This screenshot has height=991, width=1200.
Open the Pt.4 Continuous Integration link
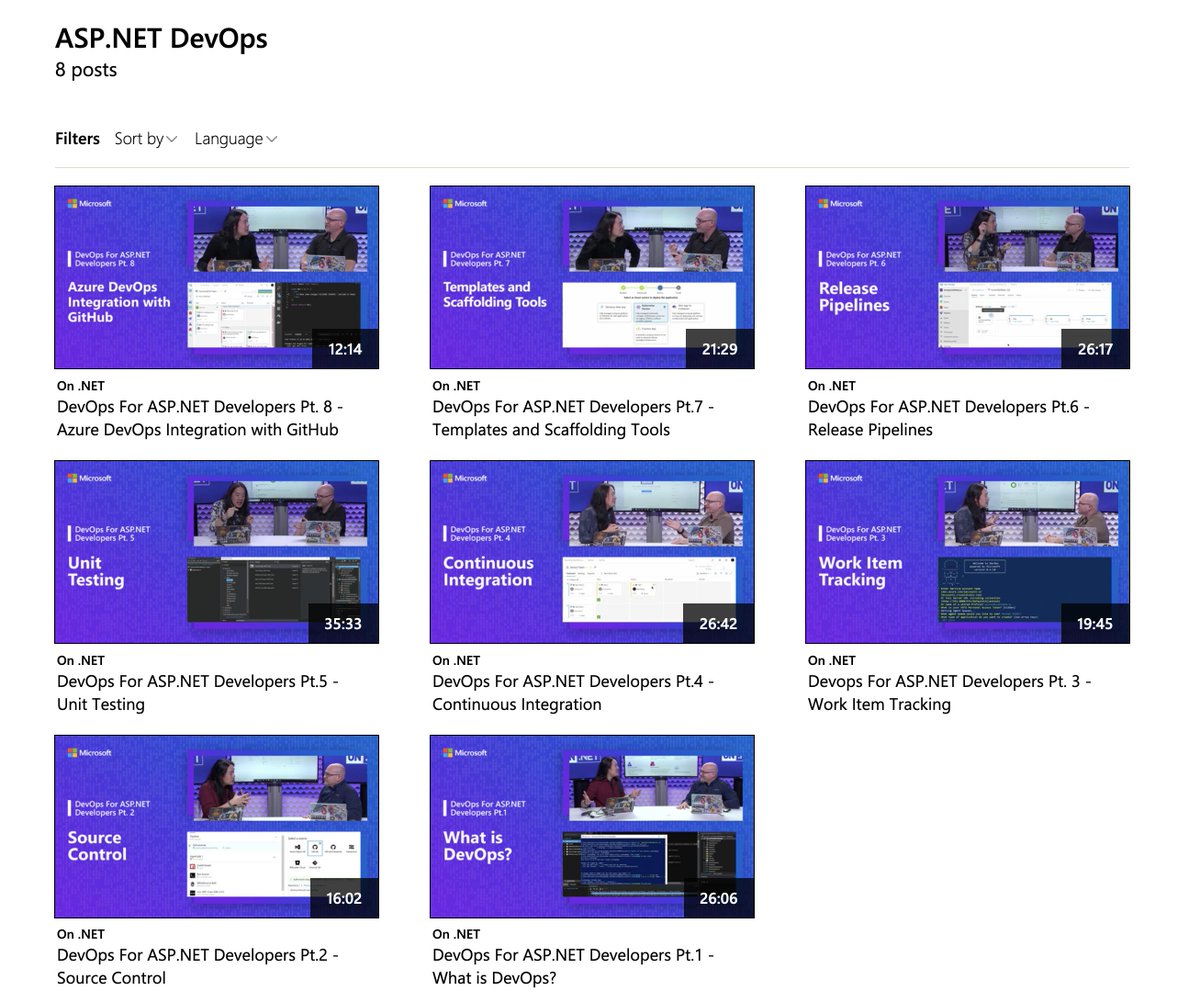(572, 692)
